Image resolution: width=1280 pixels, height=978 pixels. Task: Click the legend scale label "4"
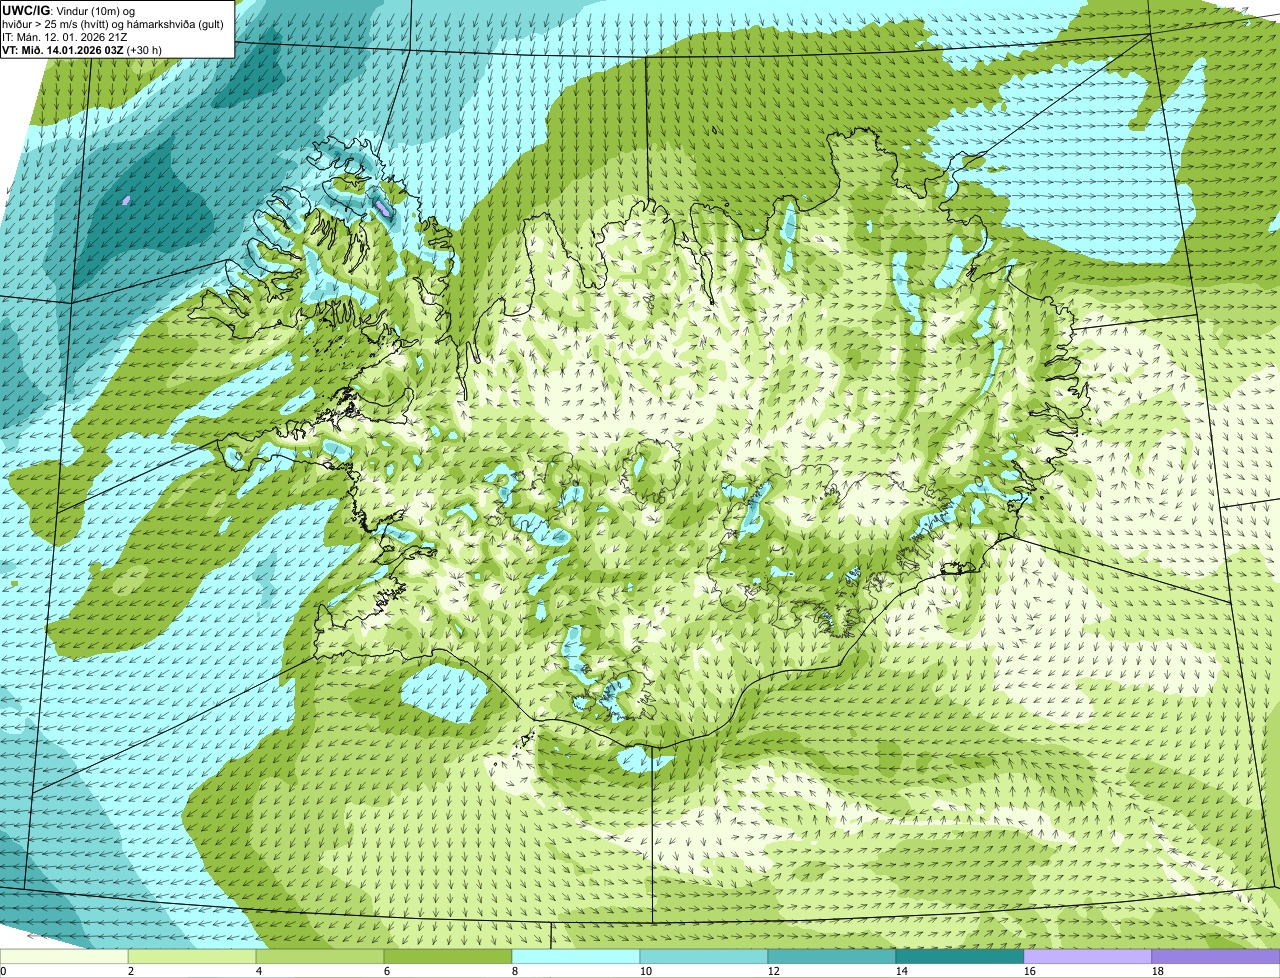click(x=259, y=971)
